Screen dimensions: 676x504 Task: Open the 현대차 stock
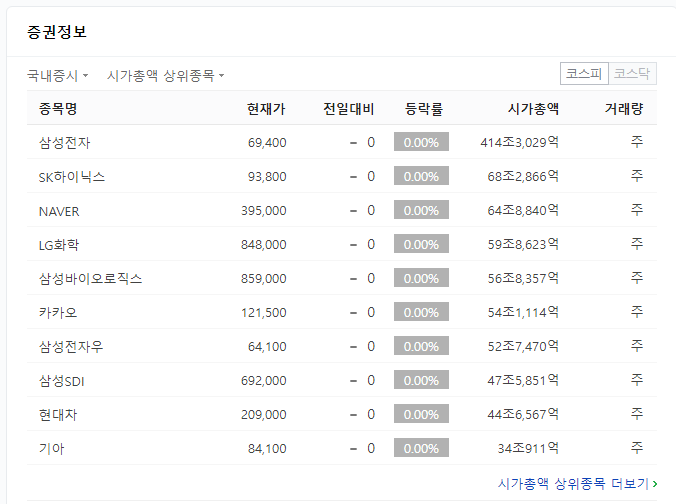pos(58,415)
